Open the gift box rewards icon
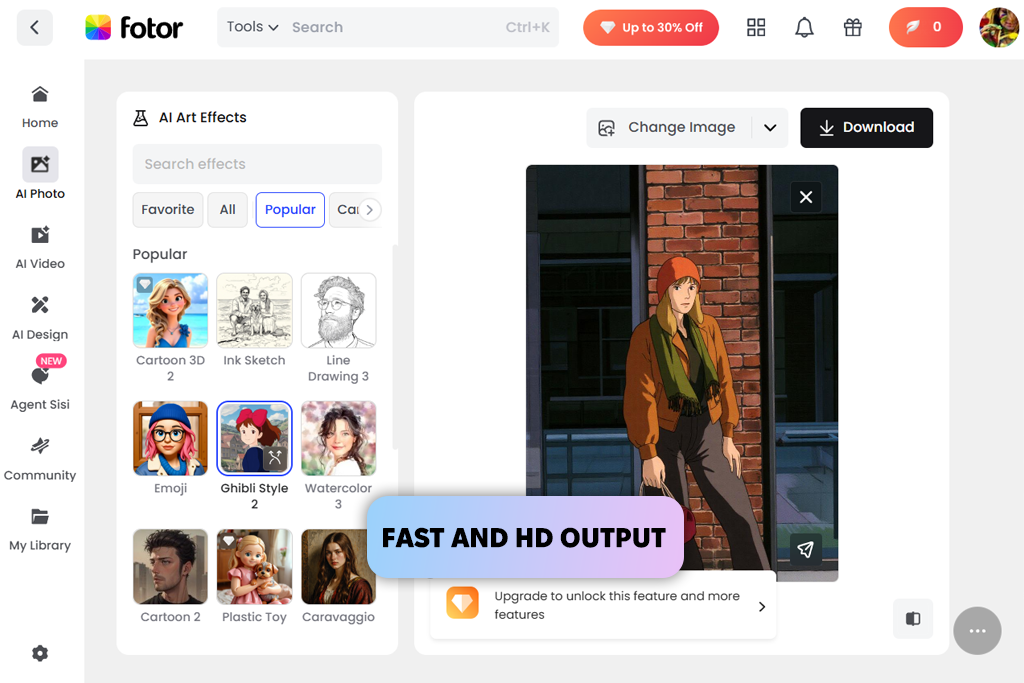This screenshot has width=1024, height=683. 852,27
